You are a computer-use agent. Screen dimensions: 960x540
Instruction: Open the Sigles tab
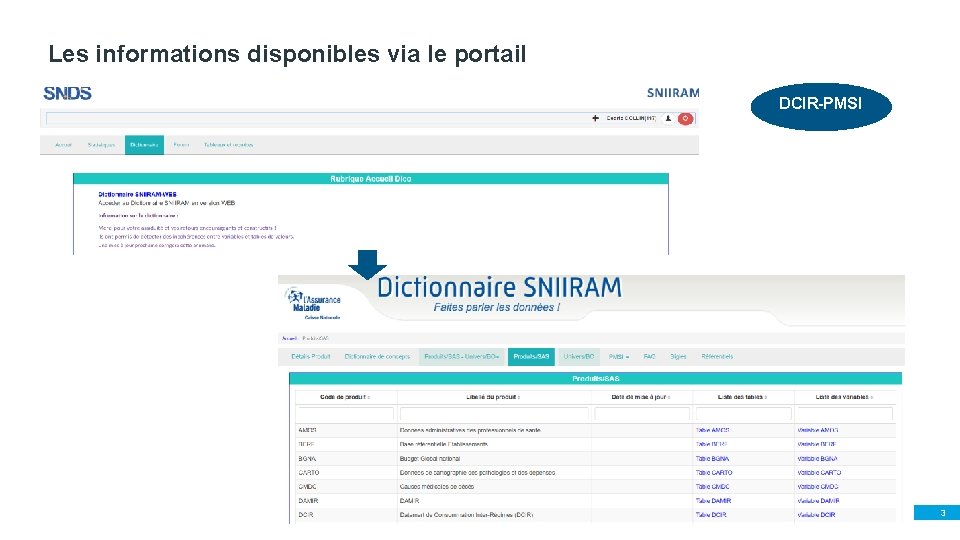point(678,356)
